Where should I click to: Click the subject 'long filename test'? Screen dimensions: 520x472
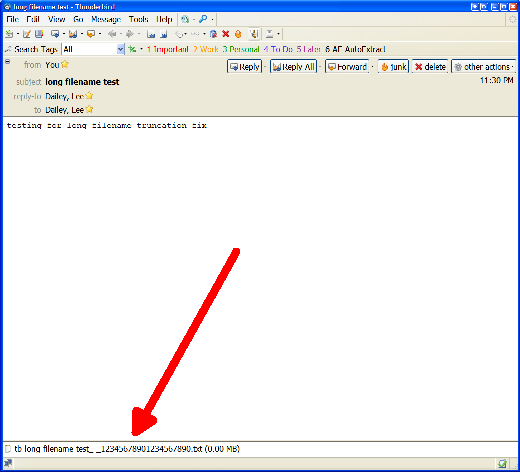82,82
